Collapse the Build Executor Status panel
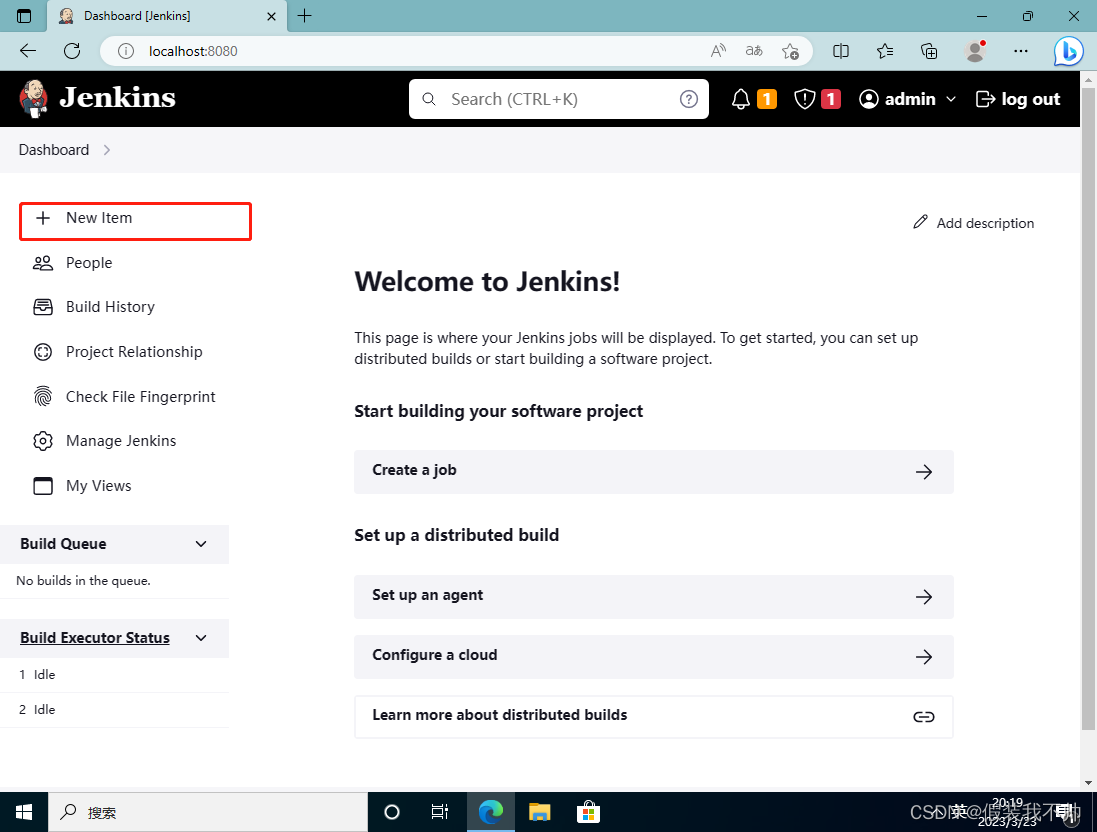The width and height of the screenshot is (1097, 832). point(201,637)
